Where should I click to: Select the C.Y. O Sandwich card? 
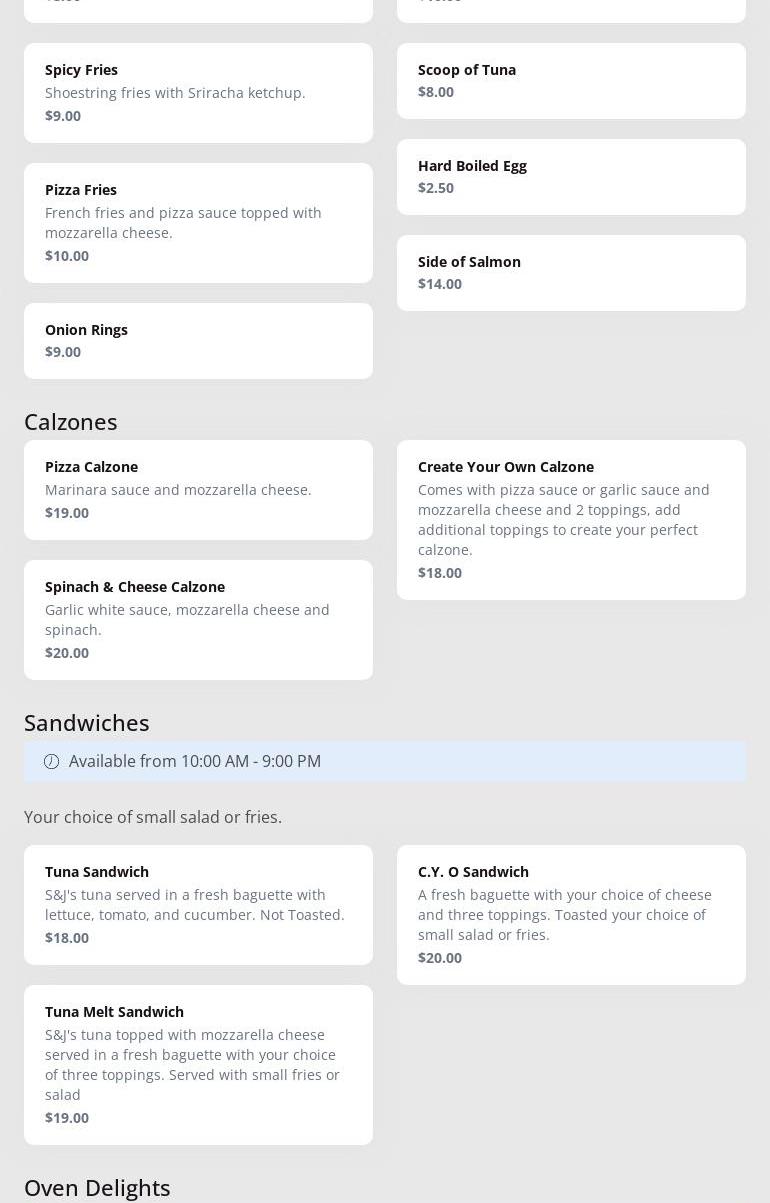(x=571, y=915)
